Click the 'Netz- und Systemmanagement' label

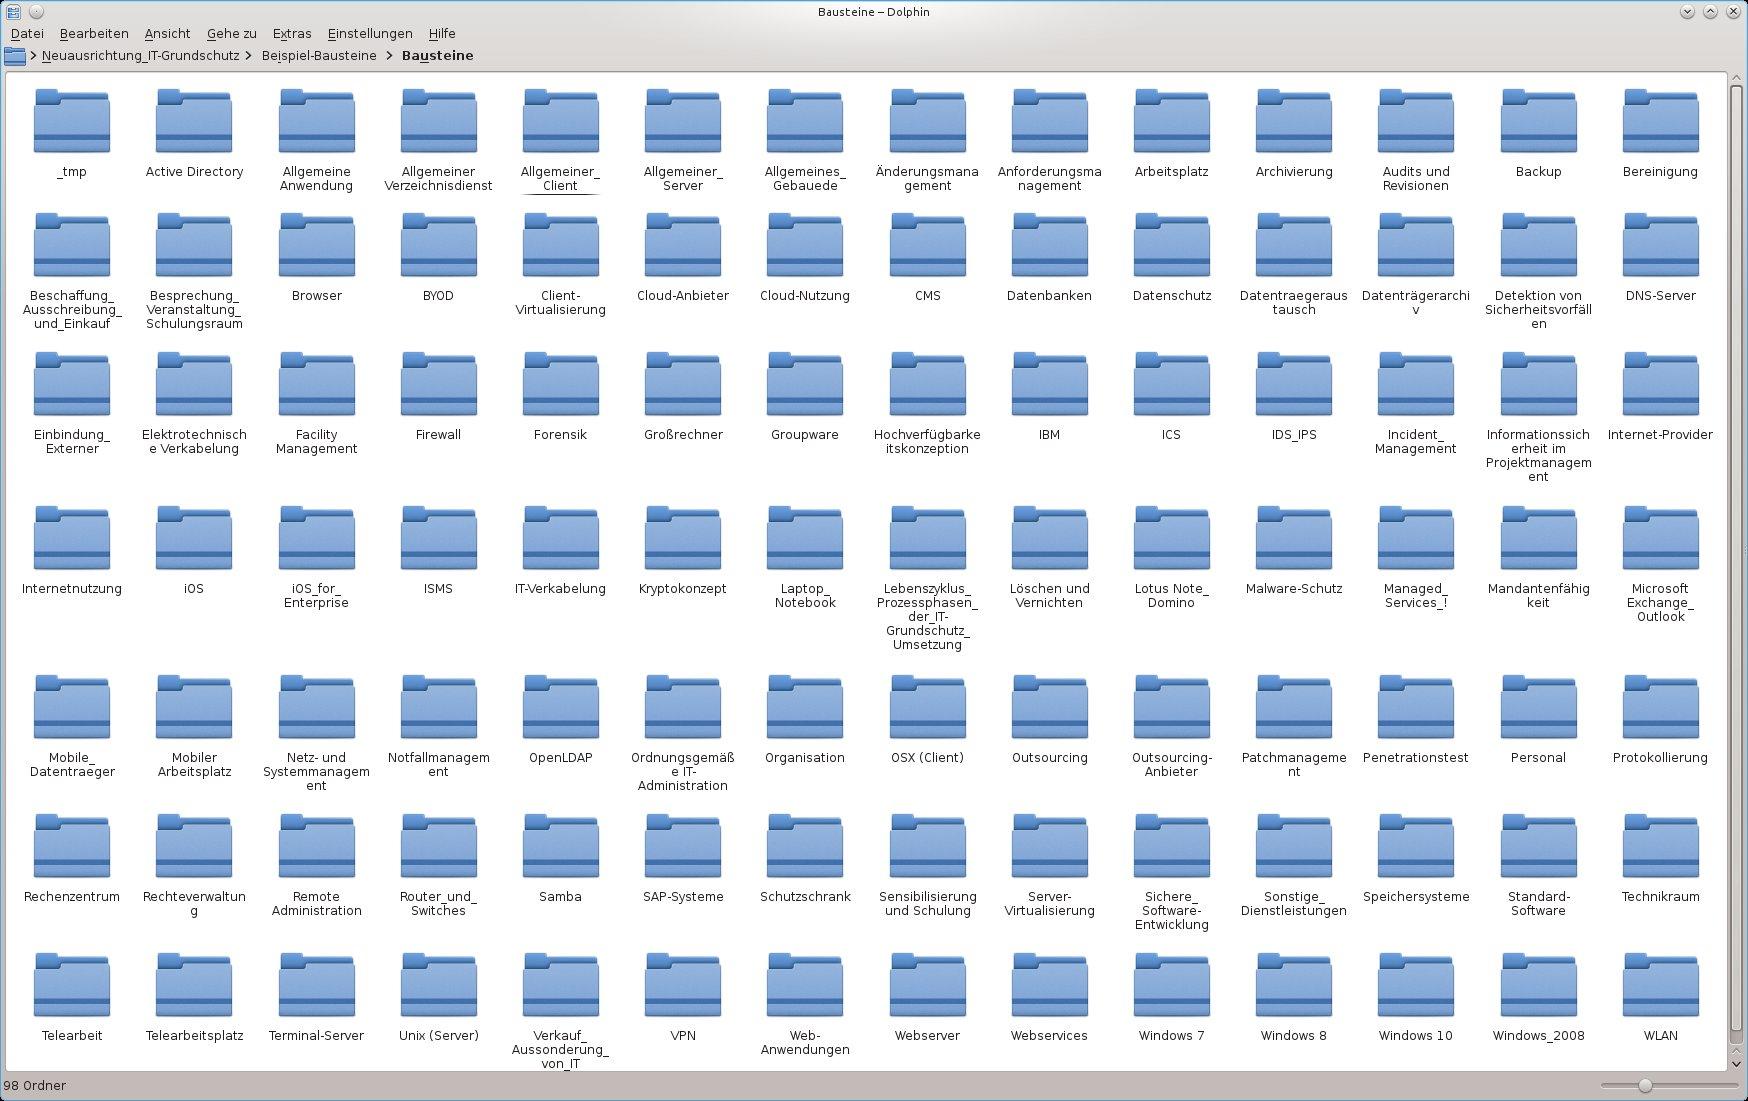(x=316, y=771)
